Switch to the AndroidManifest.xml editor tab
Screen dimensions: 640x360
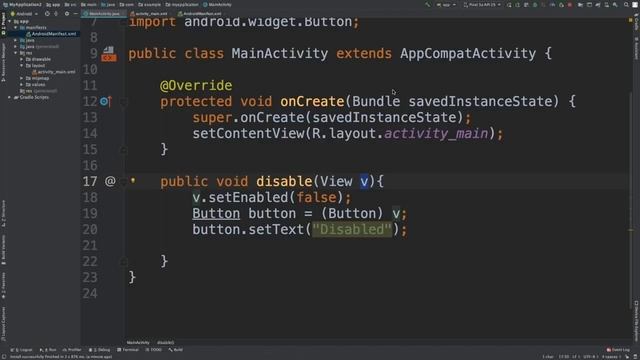coord(200,13)
